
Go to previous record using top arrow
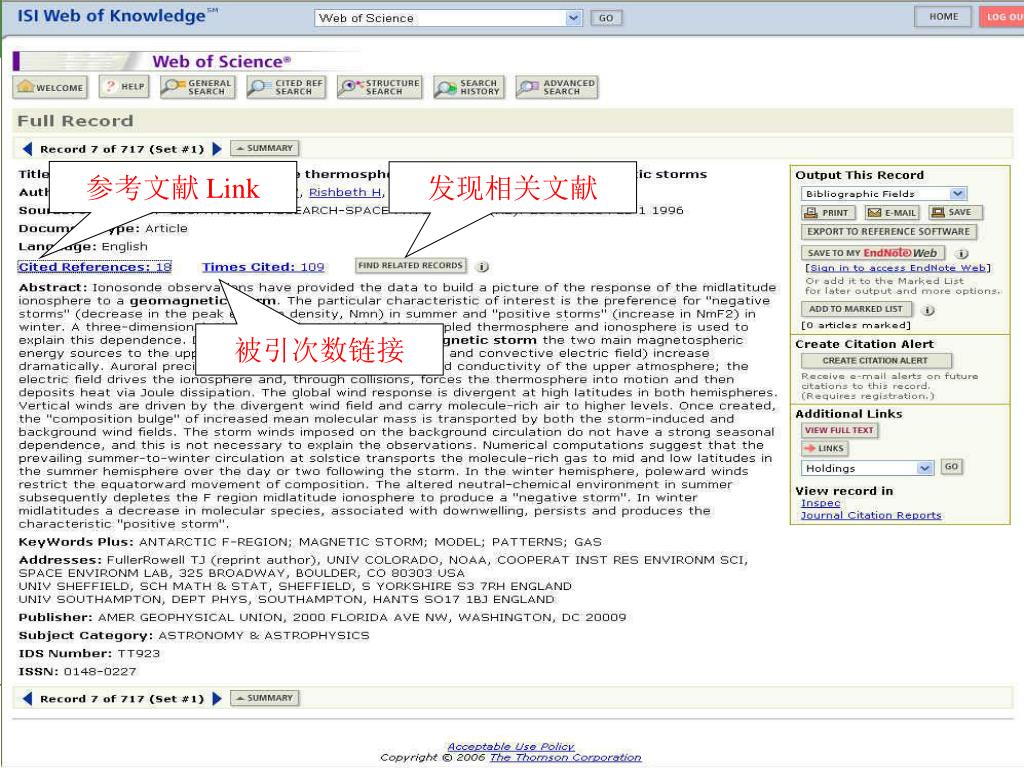(27, 148)
